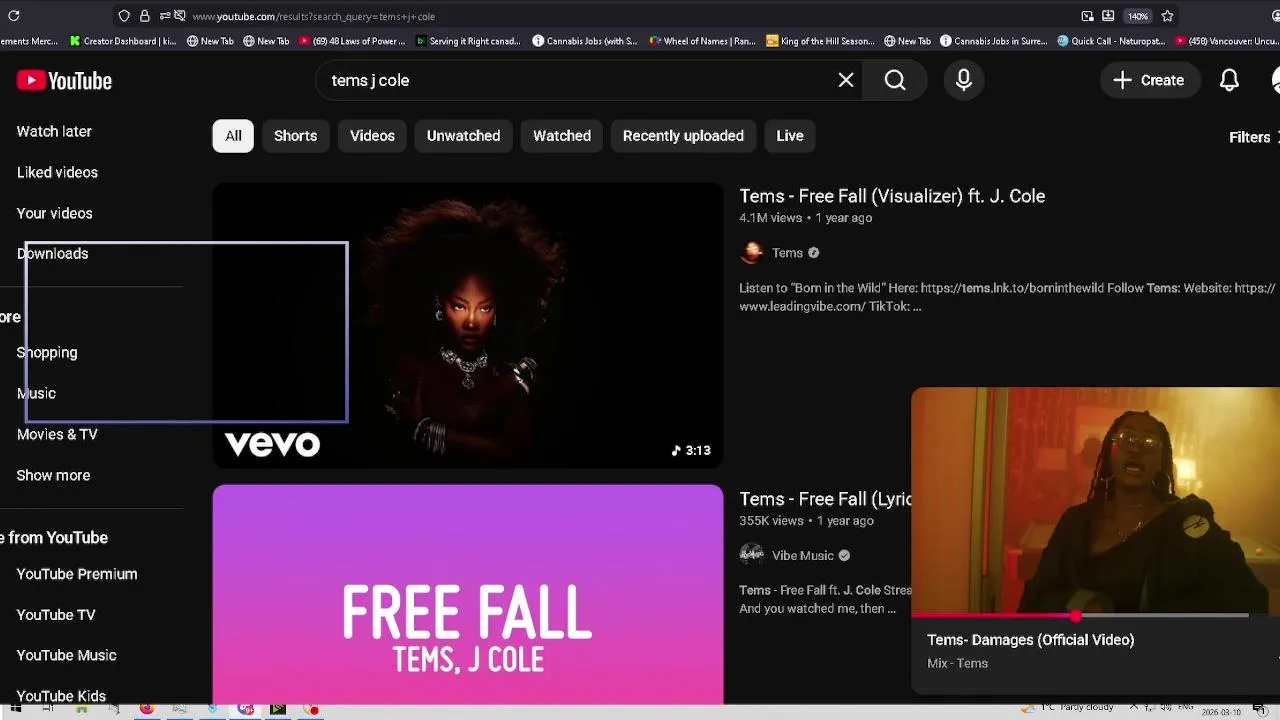Select the Shorts filter chip
Screen dimensions: 1280x720
click(295, 136)
